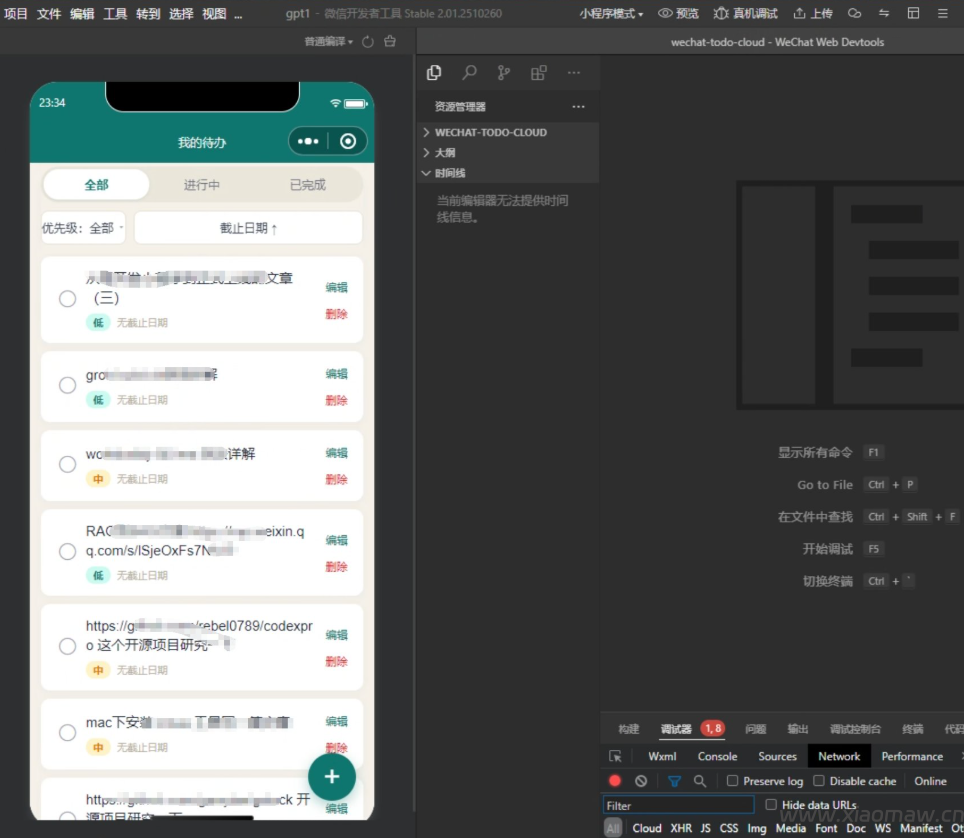
Task: Open the 转到 menu
Action: (148, 14)
